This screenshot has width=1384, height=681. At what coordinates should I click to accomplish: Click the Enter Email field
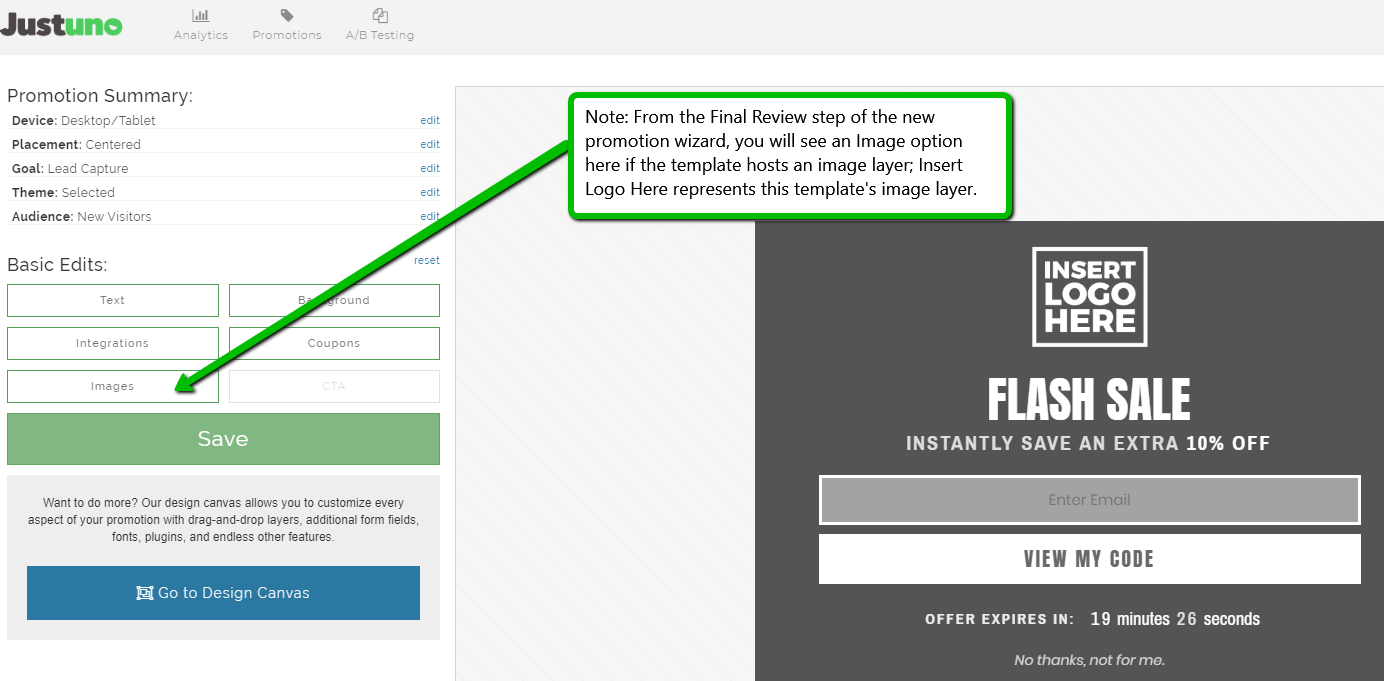coord(1089,500)
